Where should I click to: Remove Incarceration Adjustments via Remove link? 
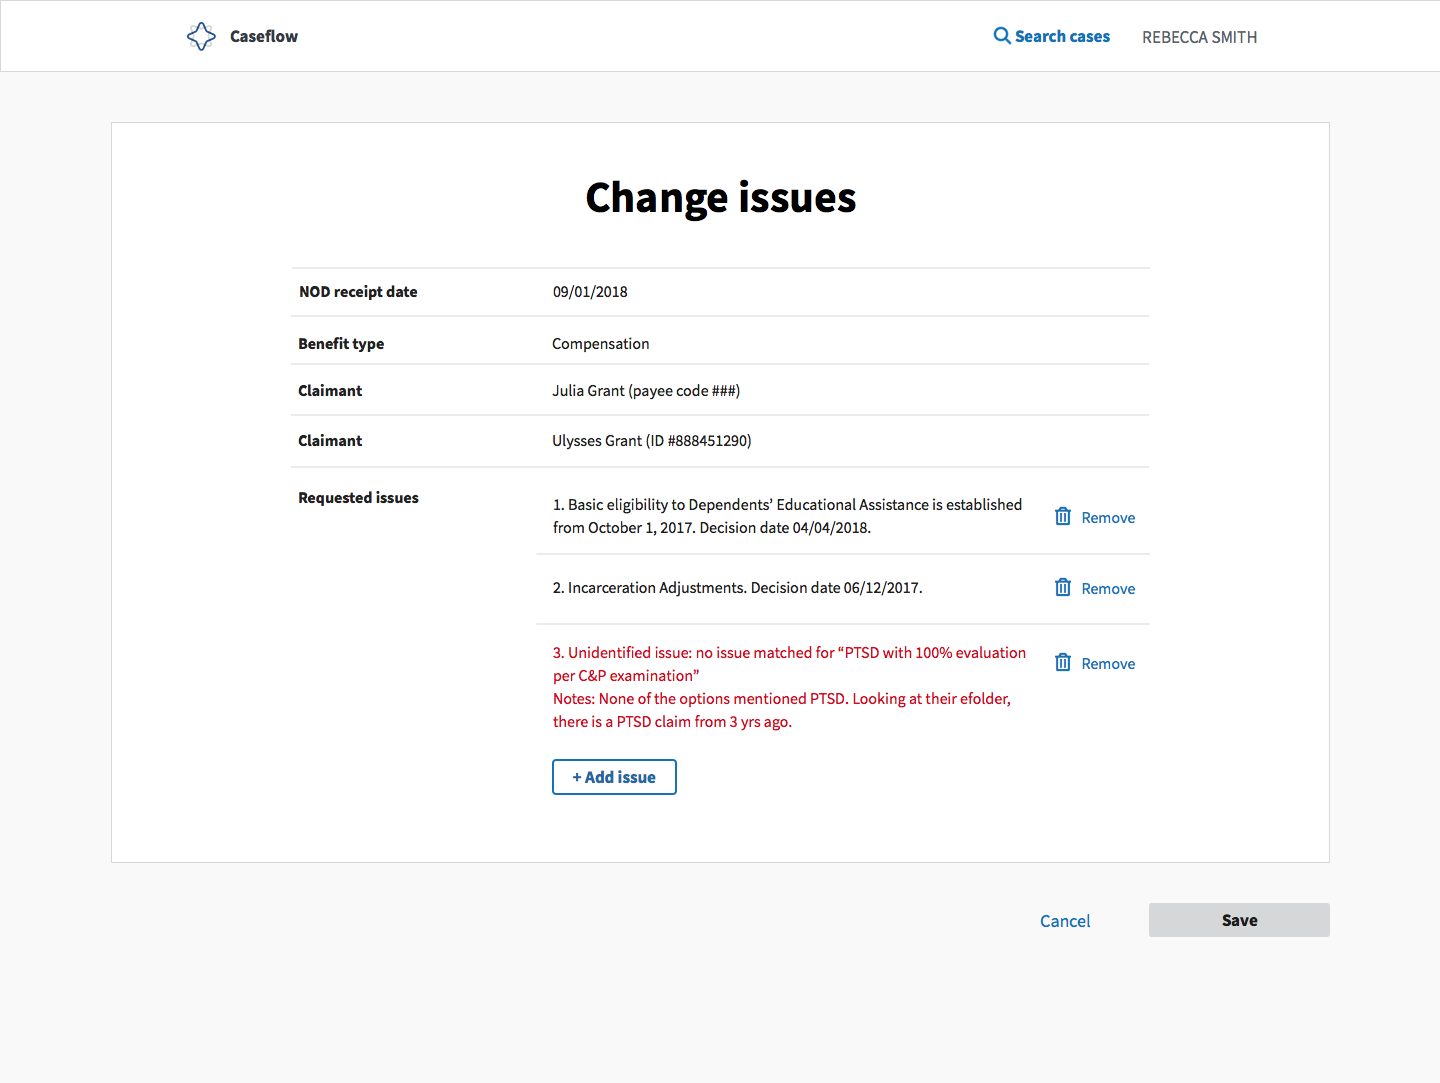[1108, 589]
